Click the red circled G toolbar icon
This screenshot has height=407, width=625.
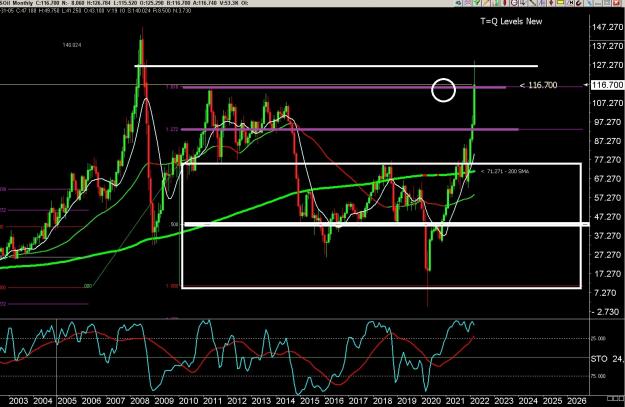514,3
